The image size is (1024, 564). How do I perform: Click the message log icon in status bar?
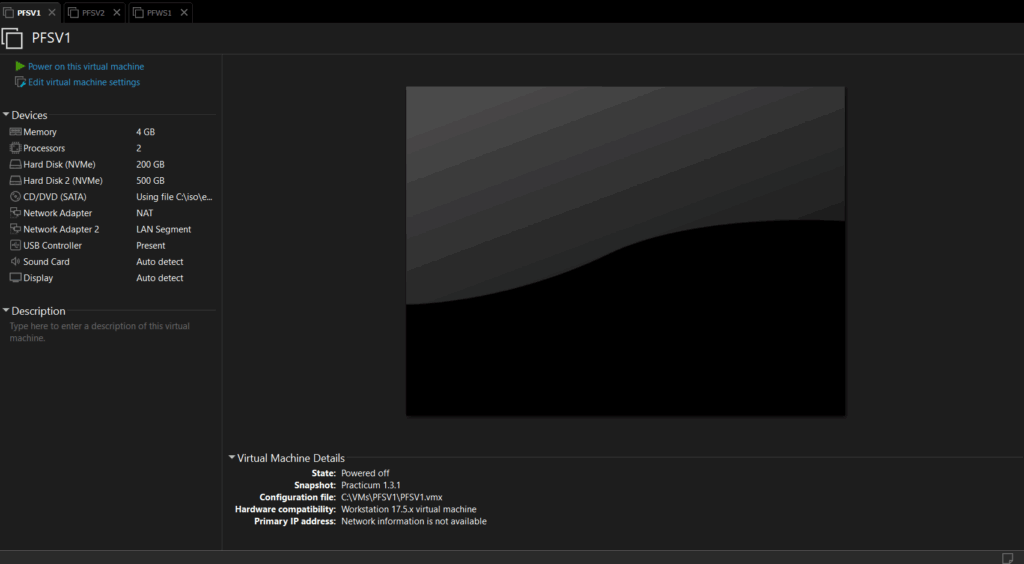(1007, 557)
